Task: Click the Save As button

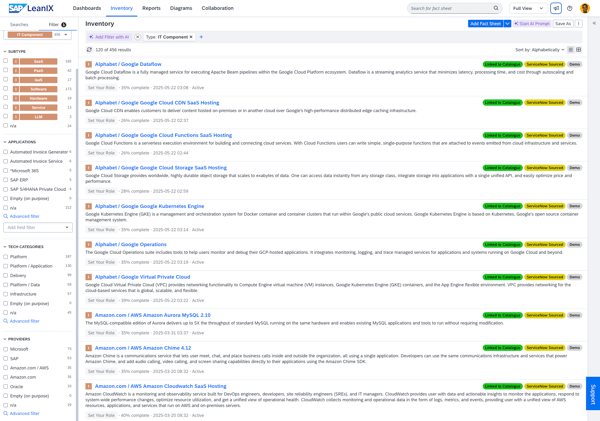Action: (563, 24)
